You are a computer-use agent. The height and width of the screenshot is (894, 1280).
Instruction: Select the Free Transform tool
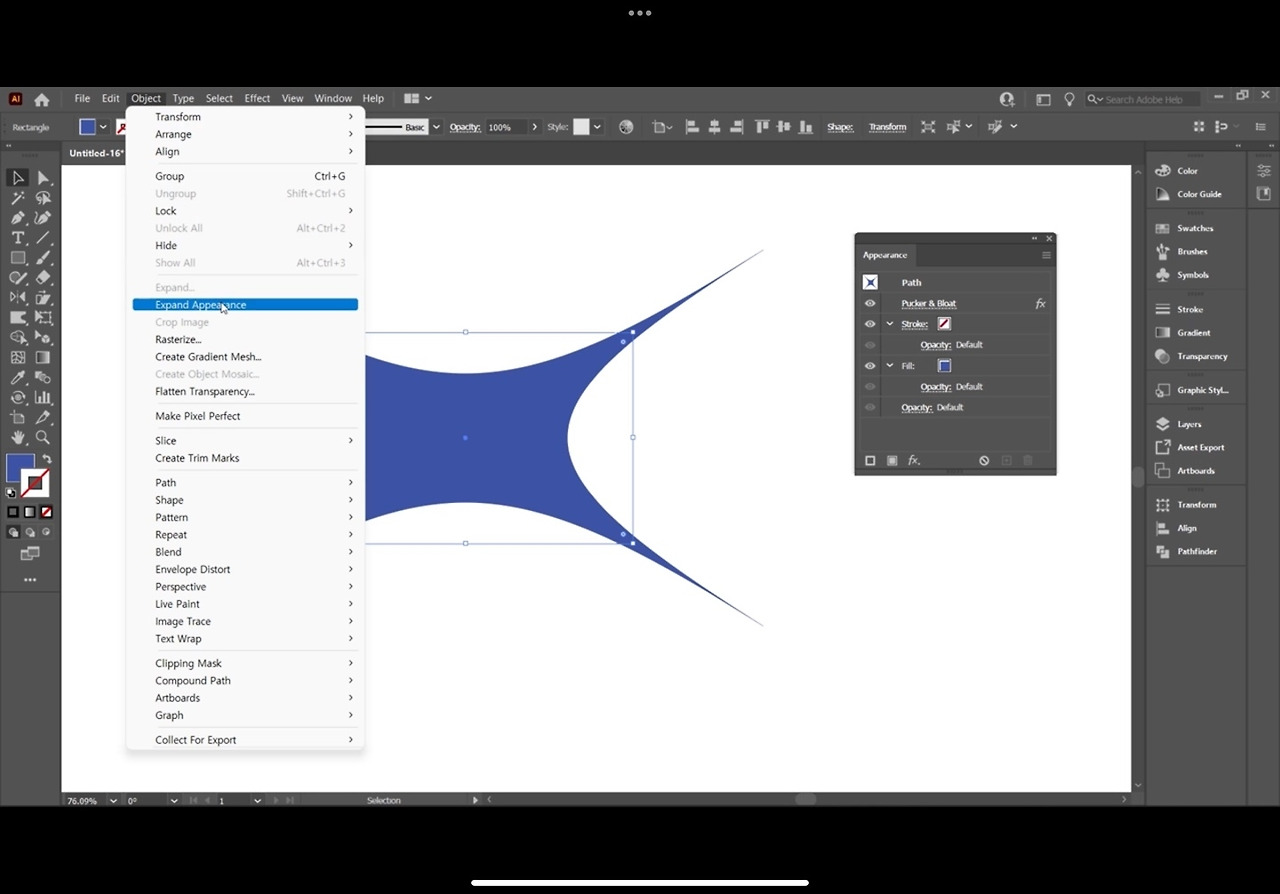[x=43, y=317]
